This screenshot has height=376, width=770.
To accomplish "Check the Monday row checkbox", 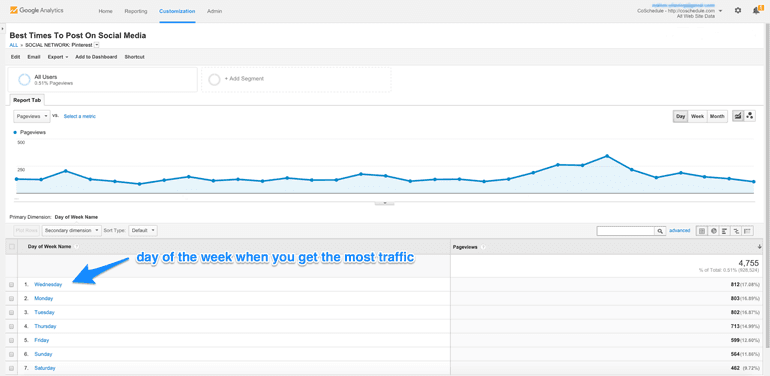I will tap(11, 298).
